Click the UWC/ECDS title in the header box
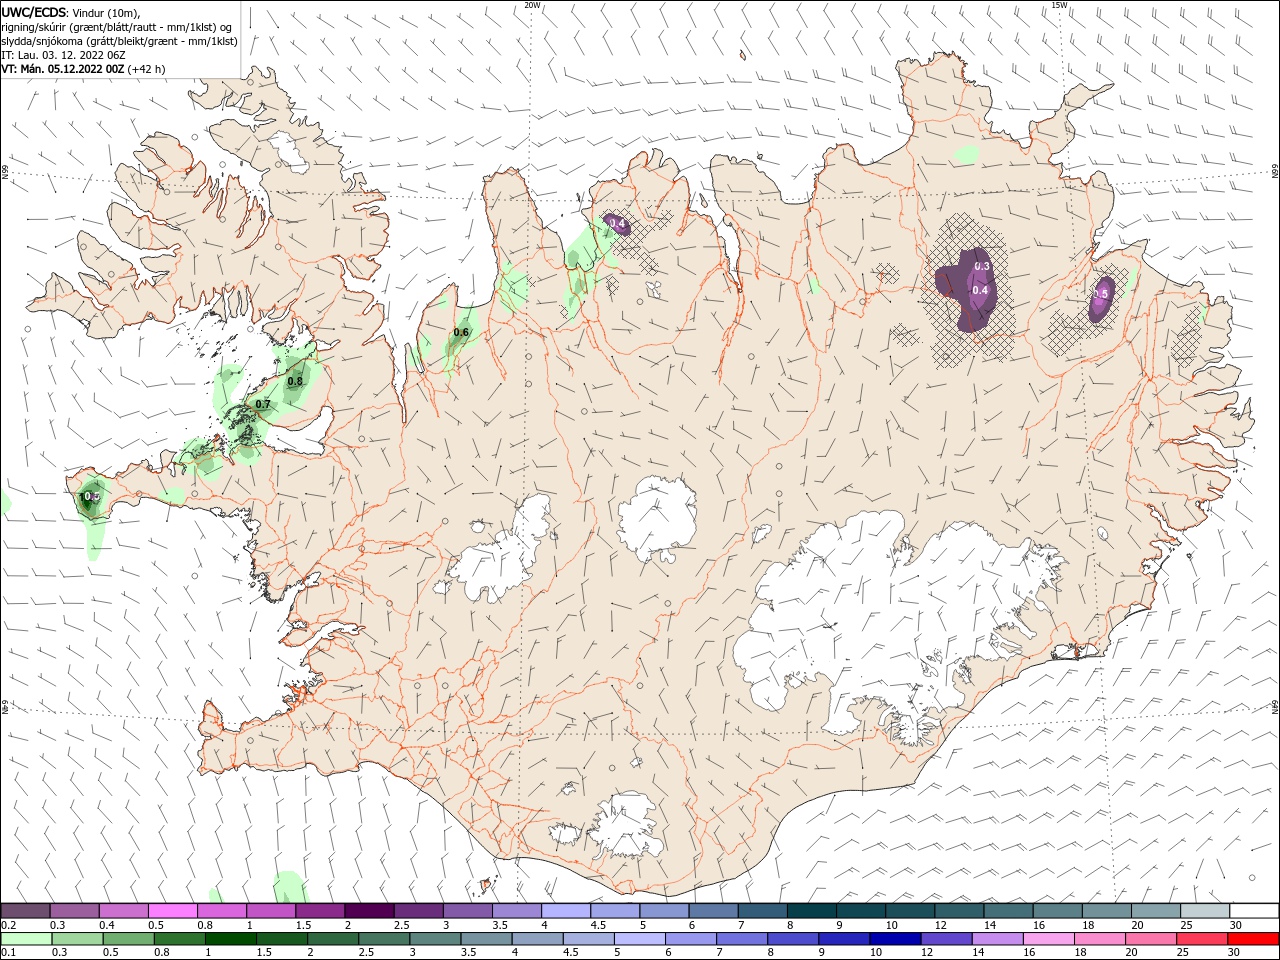The height and width of the screenshot is (960, 1280). [34, 12]
